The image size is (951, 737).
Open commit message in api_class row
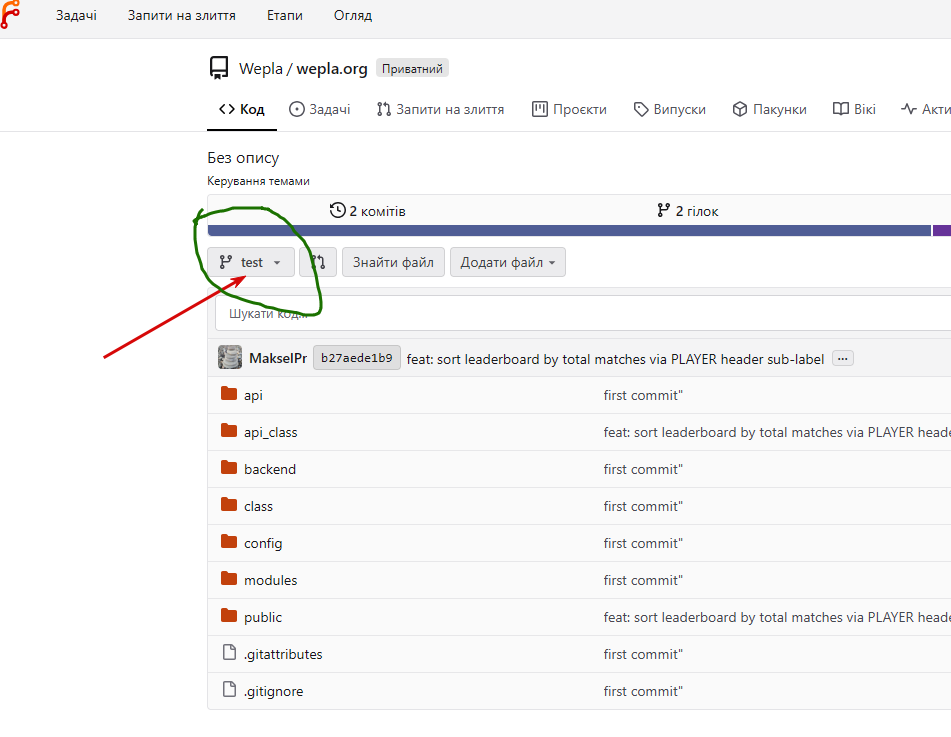point(777,432)
